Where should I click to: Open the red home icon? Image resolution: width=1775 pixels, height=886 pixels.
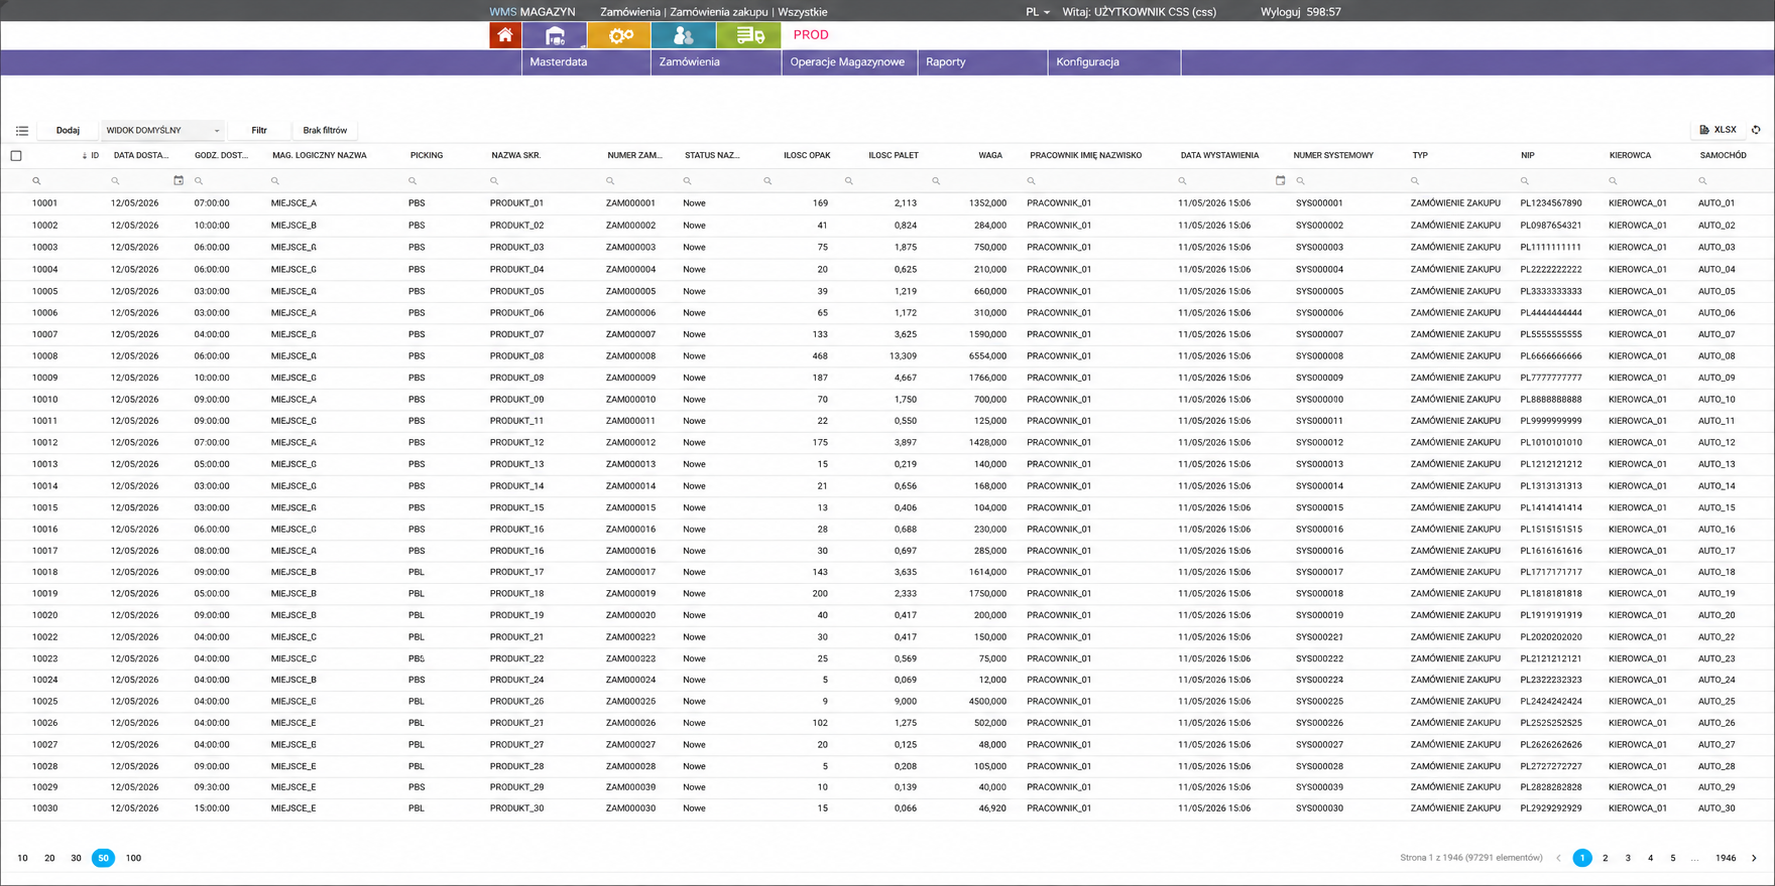click(505, 35)
